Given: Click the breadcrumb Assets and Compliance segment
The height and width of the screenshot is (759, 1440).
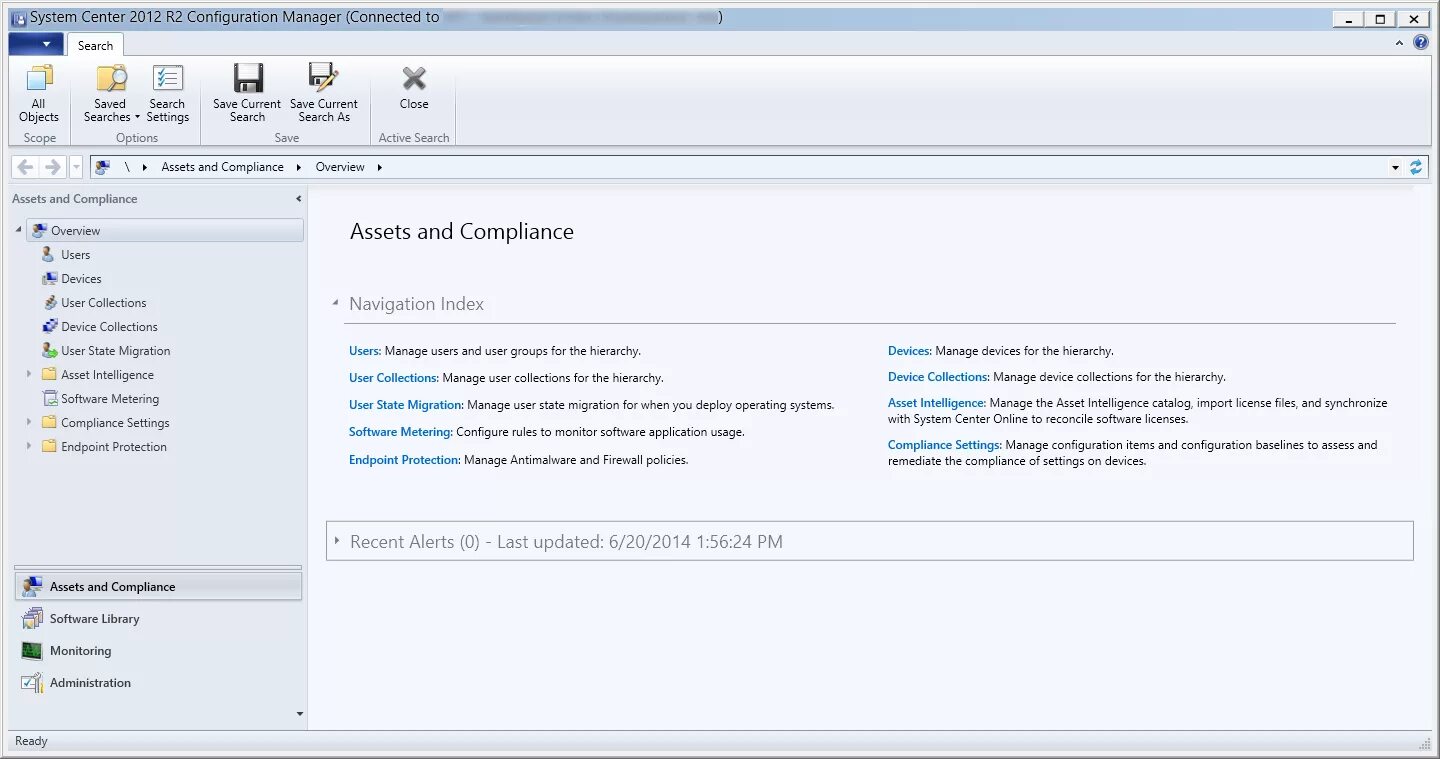Looking at the screenshot, I should coord(222,167).
